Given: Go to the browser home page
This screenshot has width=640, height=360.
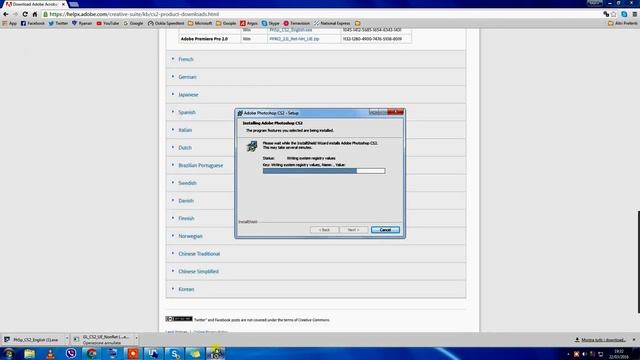Looking at the screenshot, I should click(35, 14).
